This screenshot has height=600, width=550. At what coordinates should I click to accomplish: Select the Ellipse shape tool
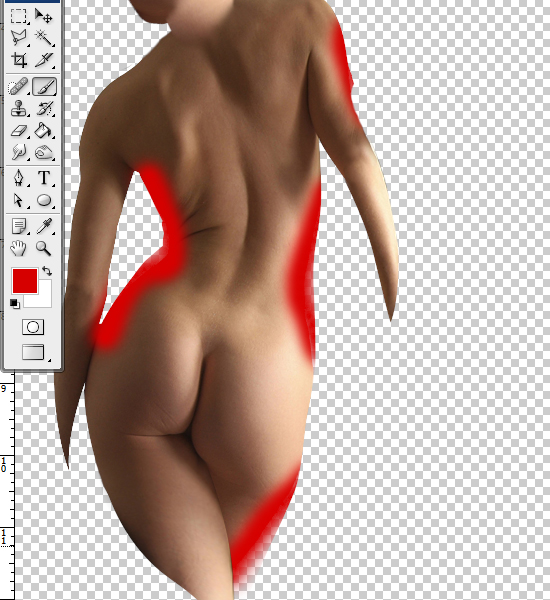pyautogui.click(x=44, y=200)
